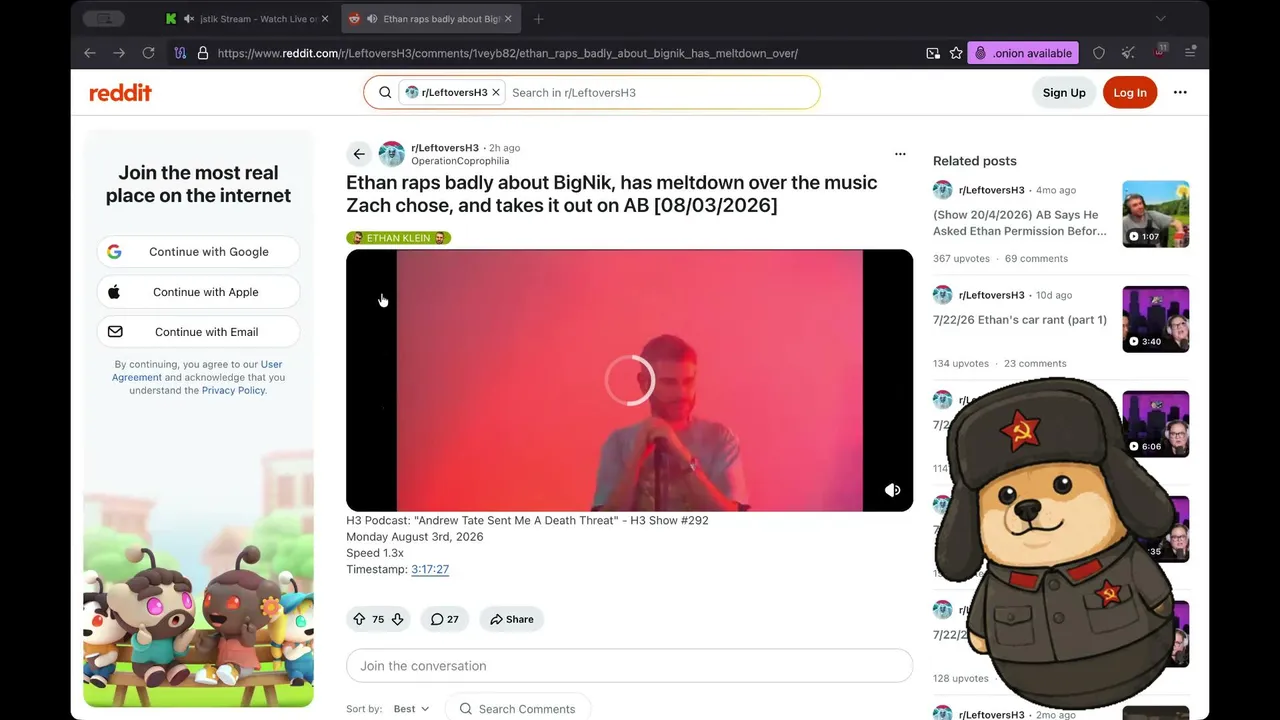Viewport: 1280px width, 720px height.
Task: Open OperationCoprophilia's user profile
Action: [x=460, y=161]
